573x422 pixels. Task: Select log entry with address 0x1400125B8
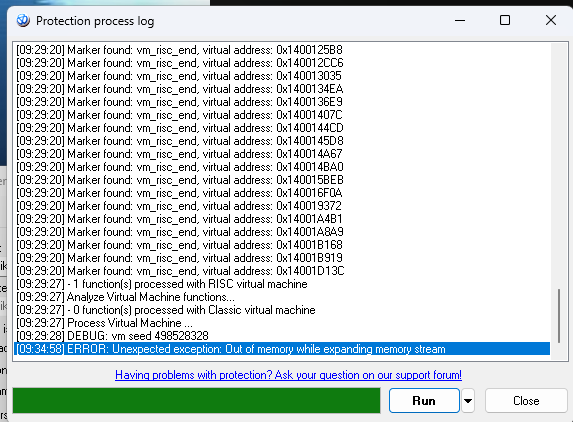point(282,50)
